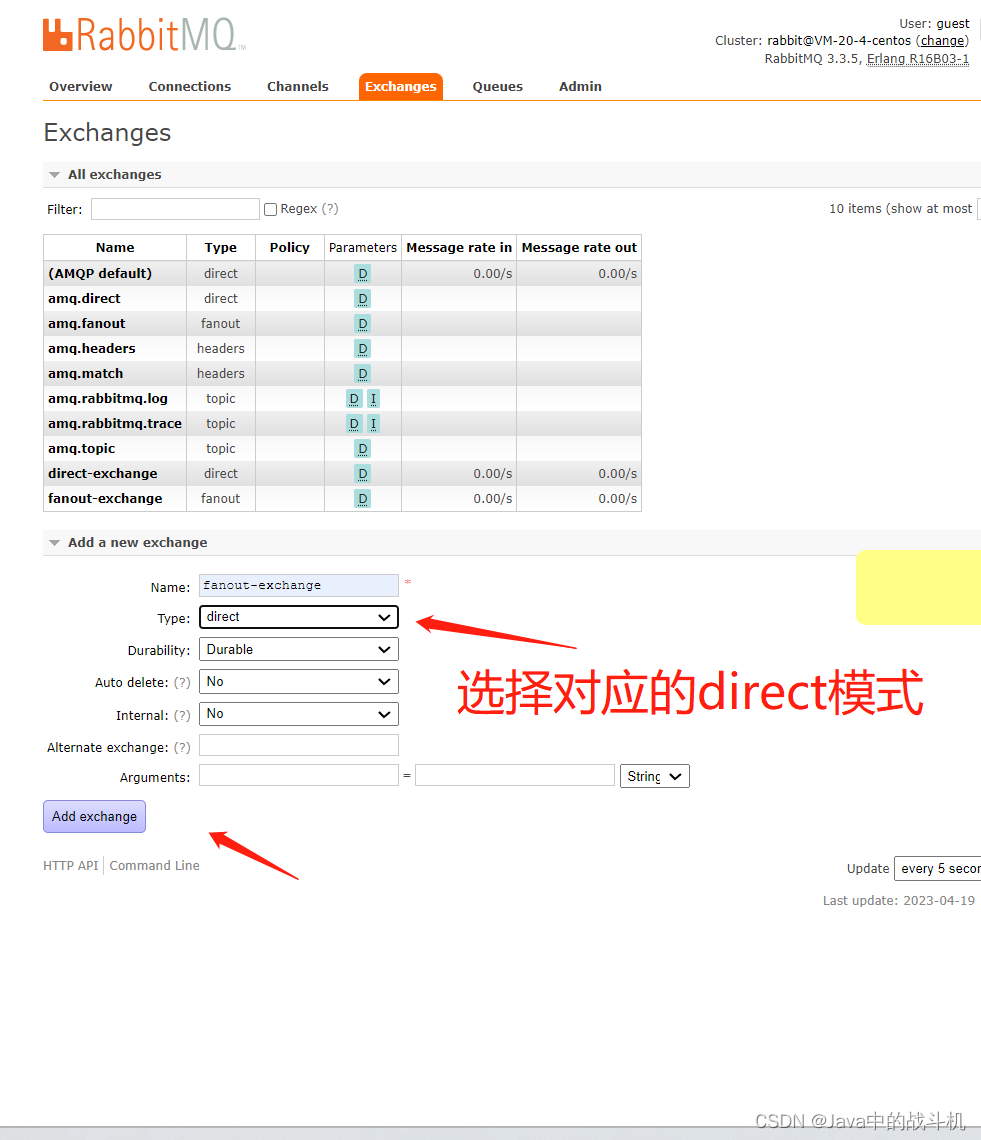Open the Admin tab

click(x=580, y=87)
